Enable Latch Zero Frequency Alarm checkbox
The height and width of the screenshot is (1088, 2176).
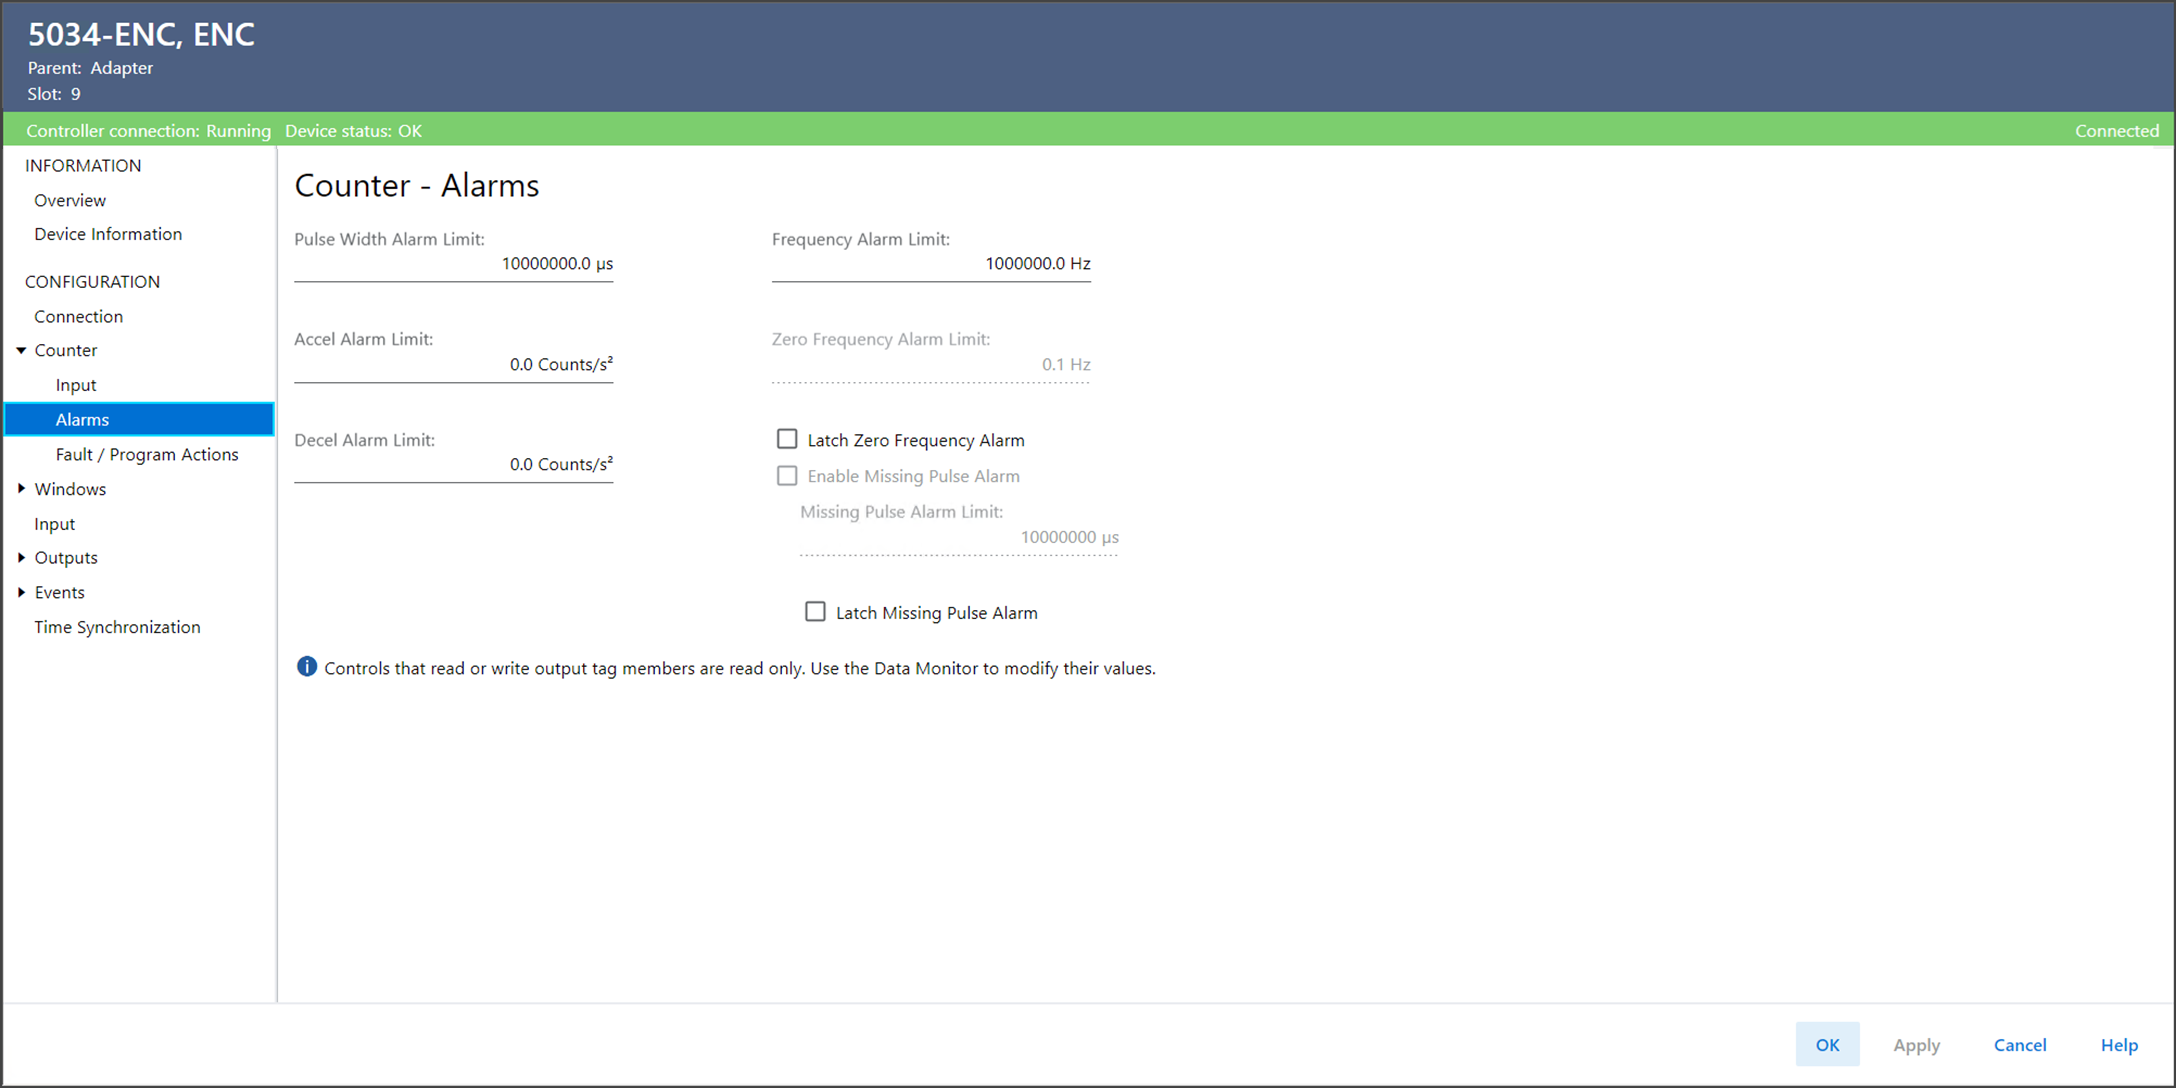[x=787, y=440]
